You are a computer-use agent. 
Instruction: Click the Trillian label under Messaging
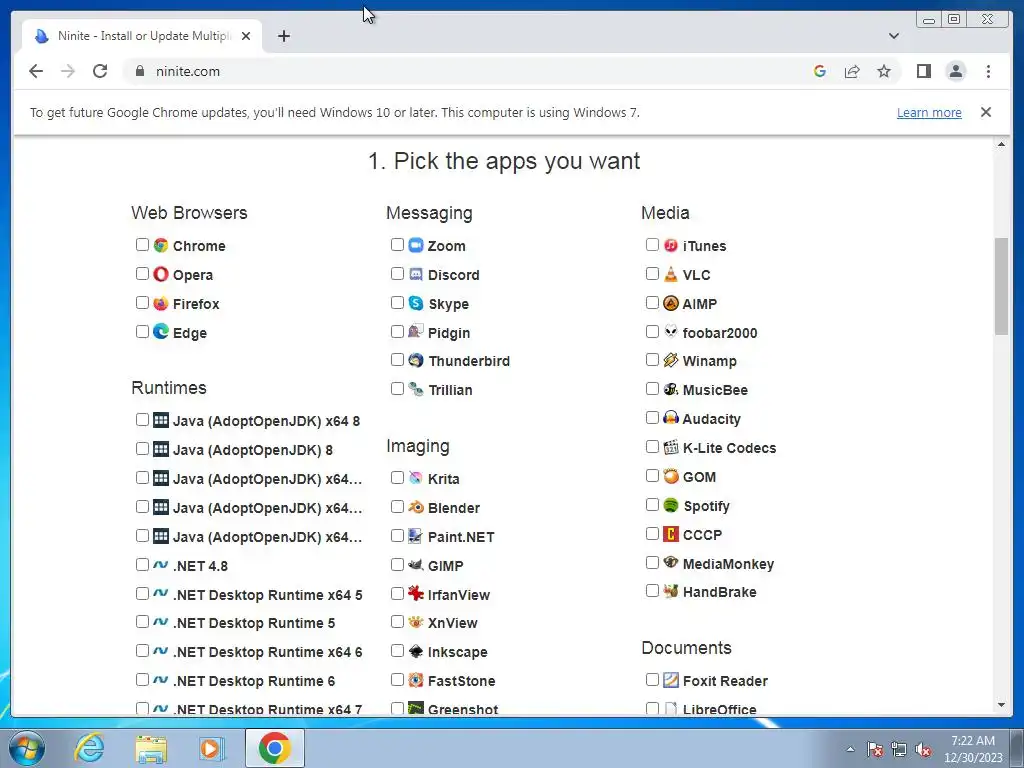[x=450, y=390]
